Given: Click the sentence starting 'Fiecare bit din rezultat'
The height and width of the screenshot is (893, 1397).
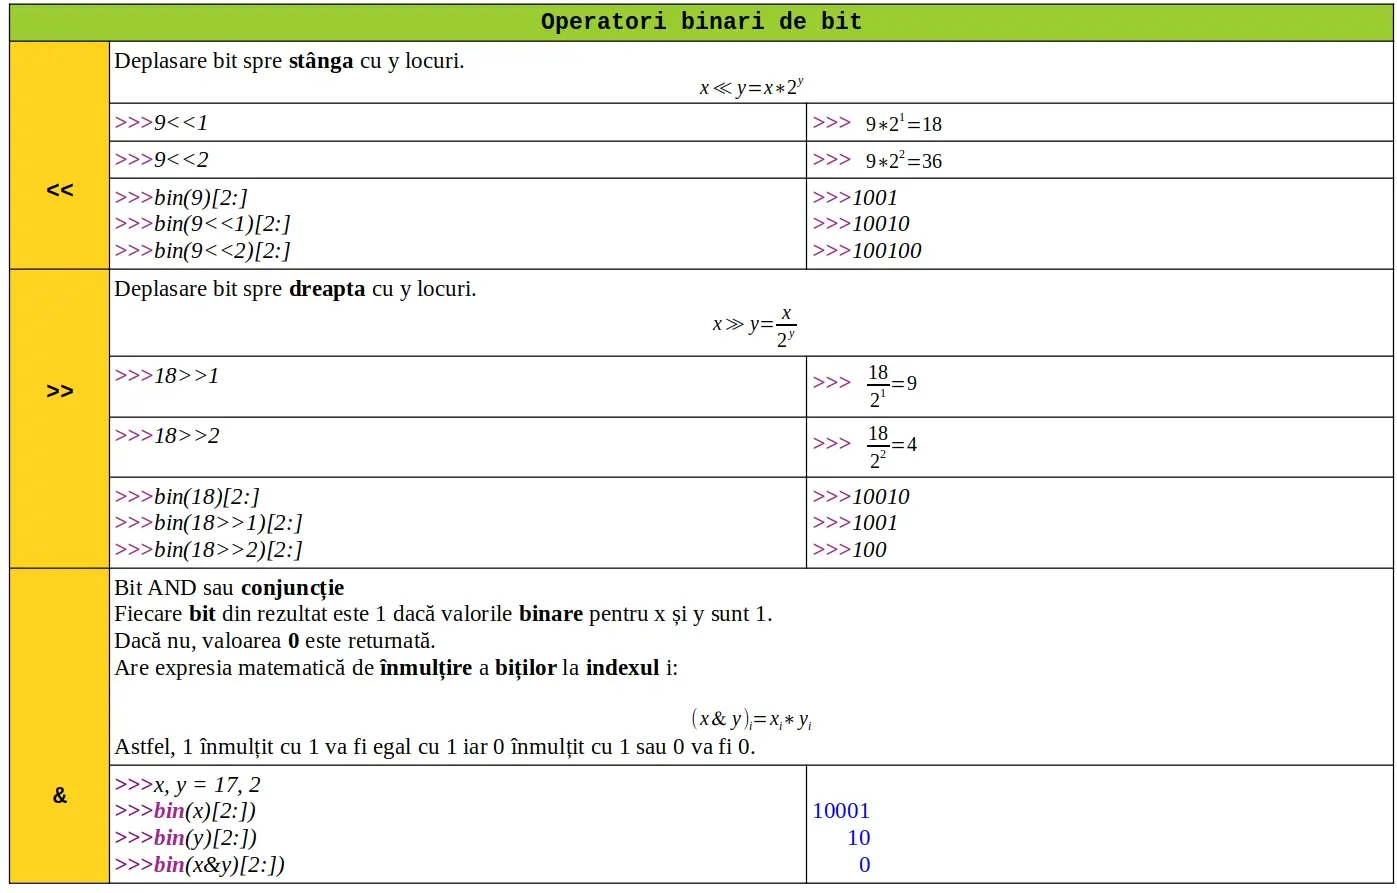Looking at the screenshot, I should tap(443, 614).
